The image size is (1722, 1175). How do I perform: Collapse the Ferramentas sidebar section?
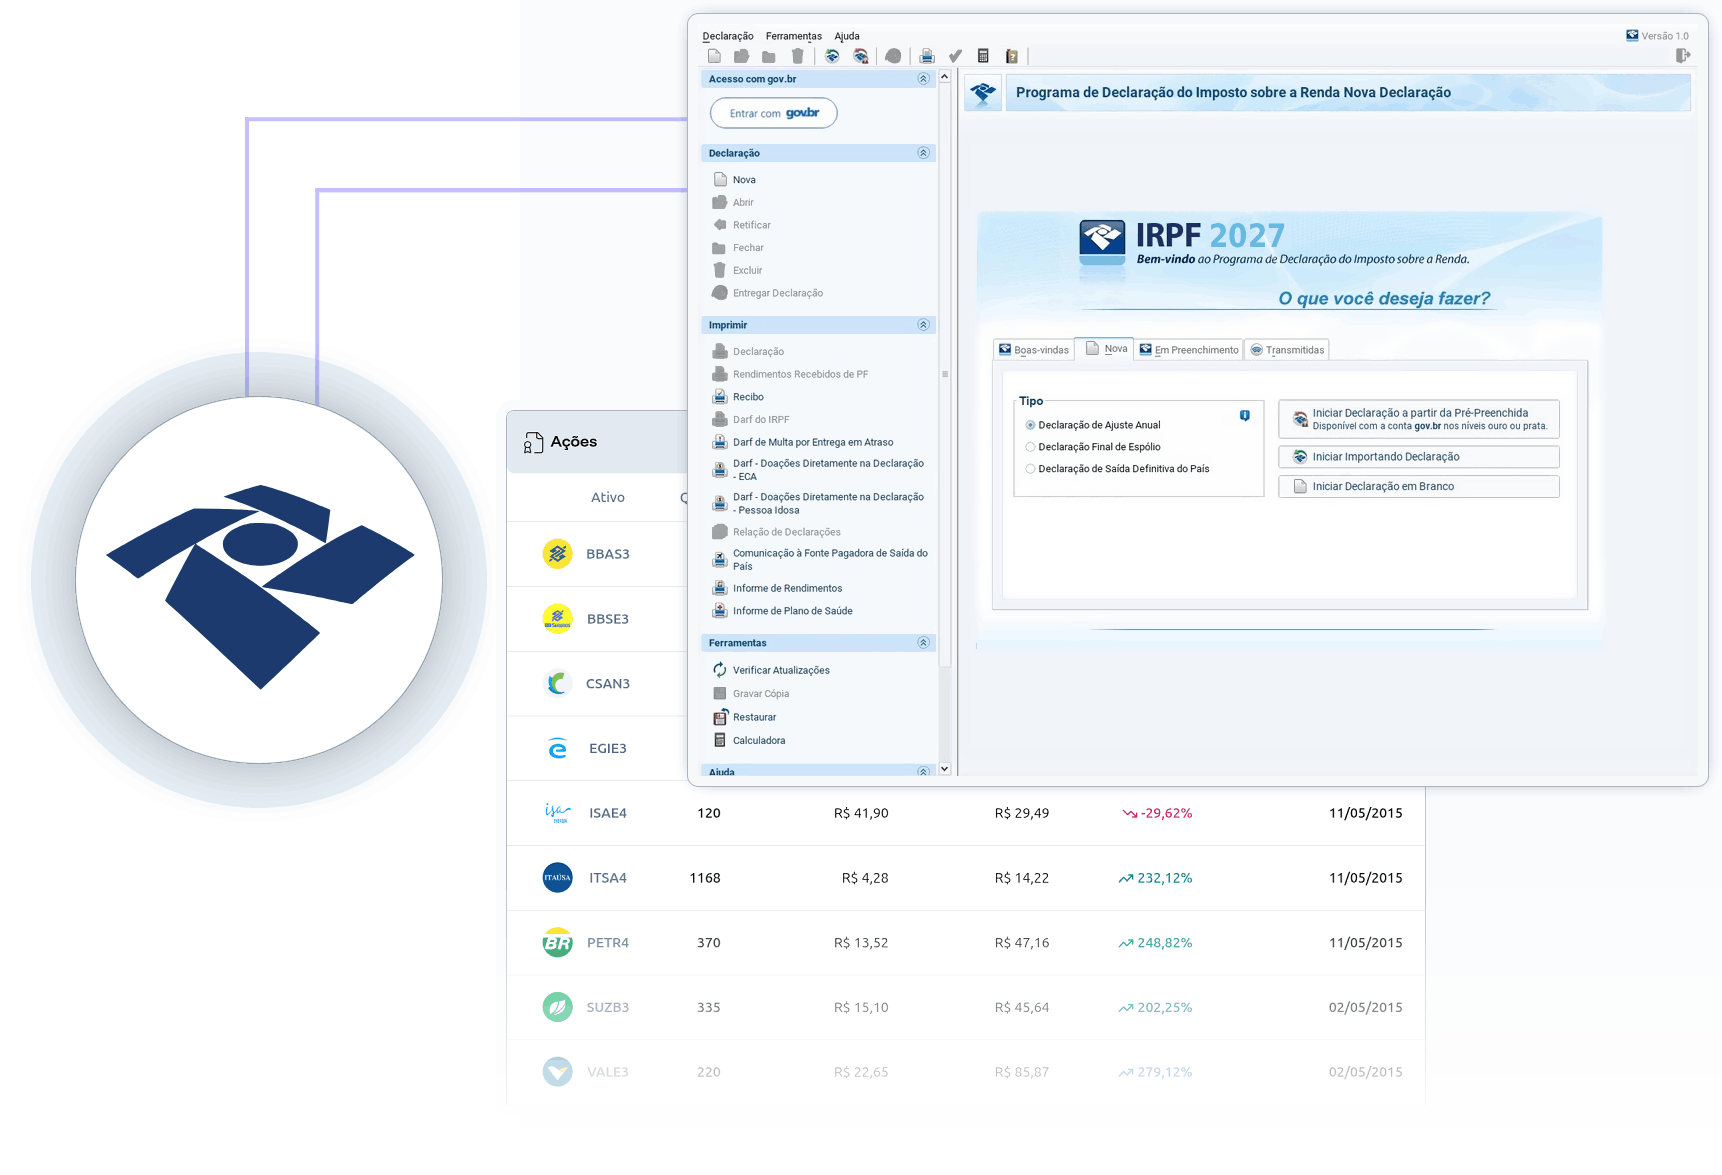point(923,643)
